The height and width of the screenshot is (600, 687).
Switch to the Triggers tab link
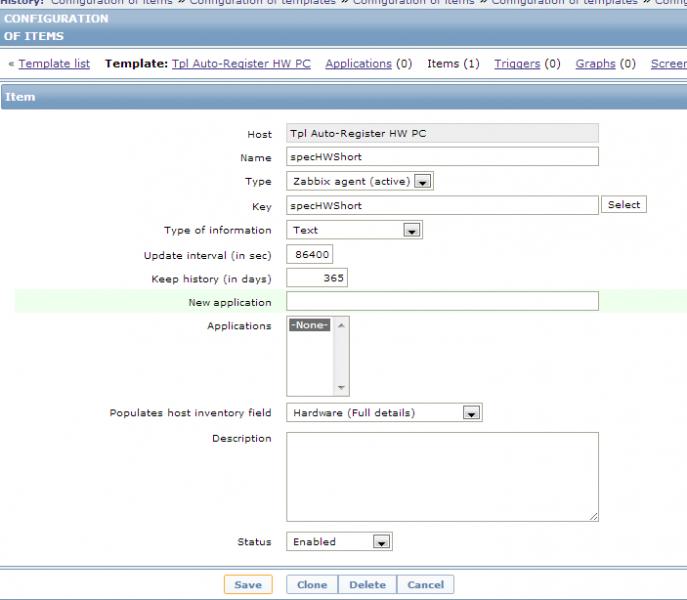(x=516, y=64)
